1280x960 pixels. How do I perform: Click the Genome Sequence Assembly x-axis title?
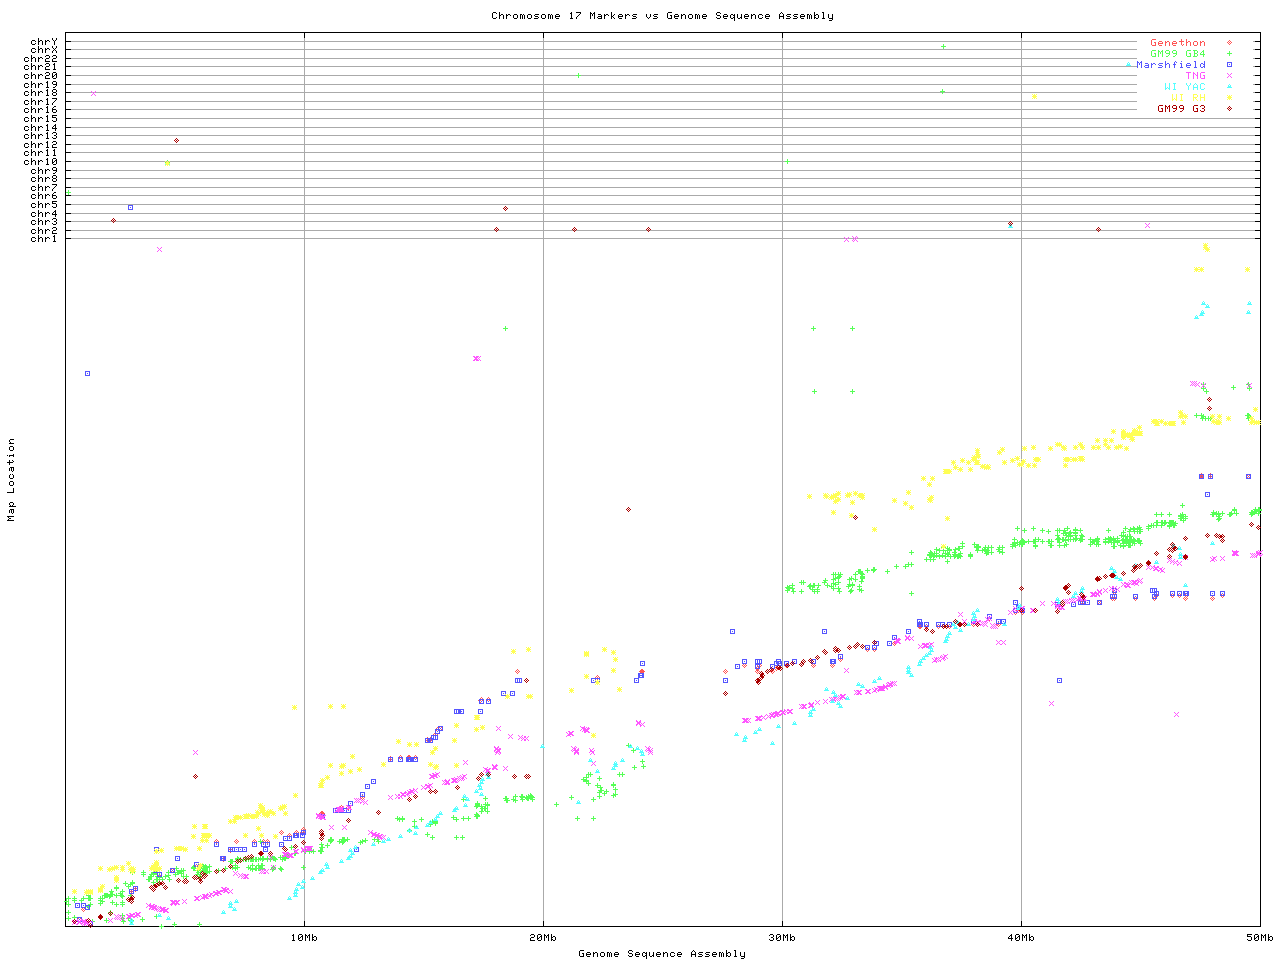pos(662,954)
